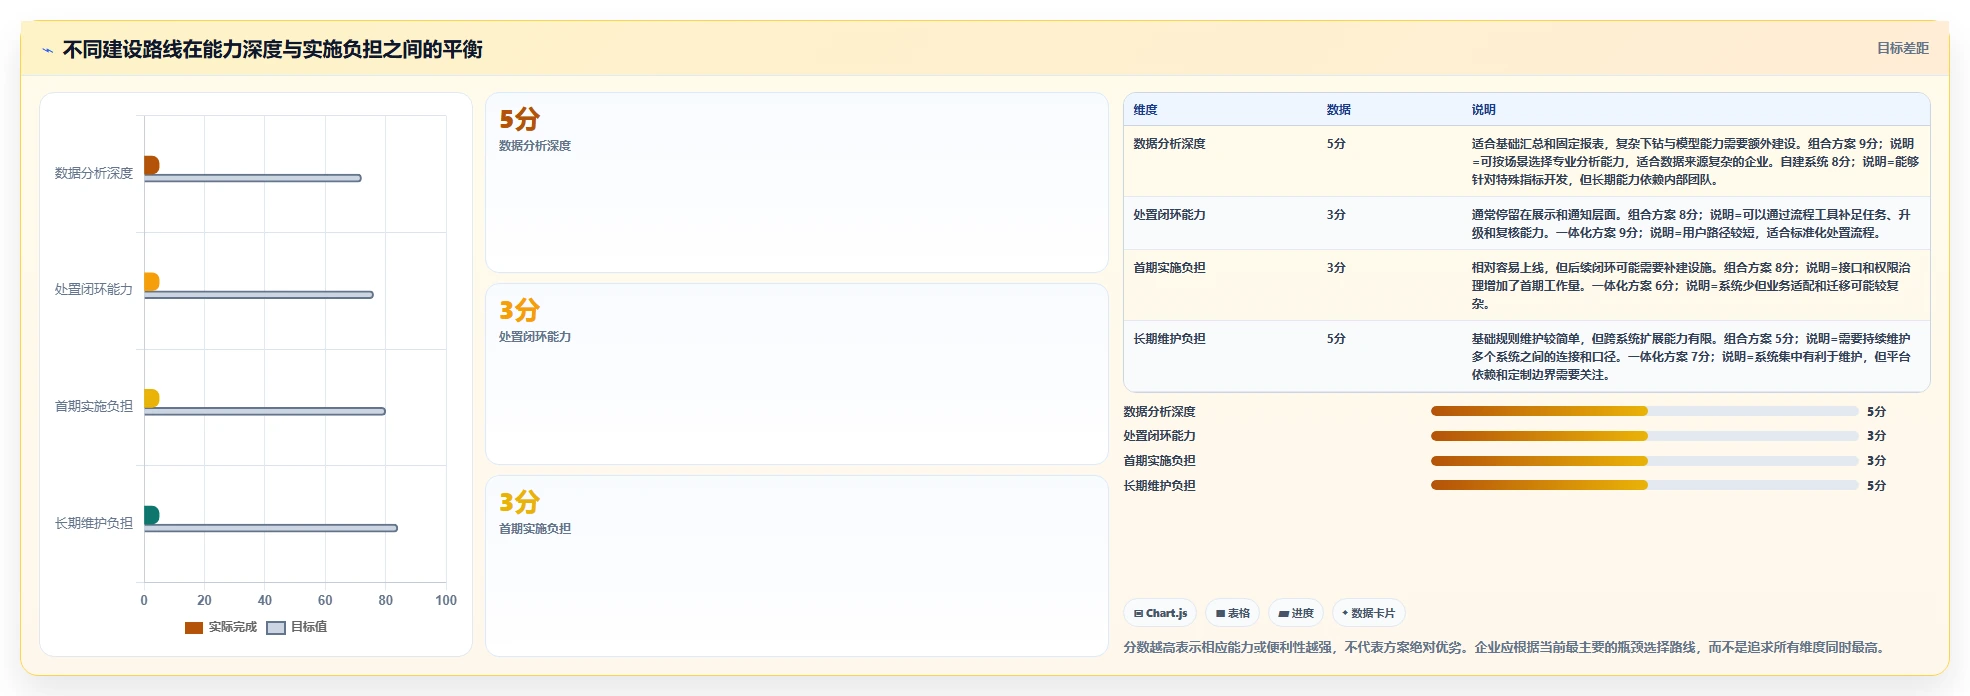
Task: Click the description starting 通常停留在展示和通知层面
Action: (1691, 224)
